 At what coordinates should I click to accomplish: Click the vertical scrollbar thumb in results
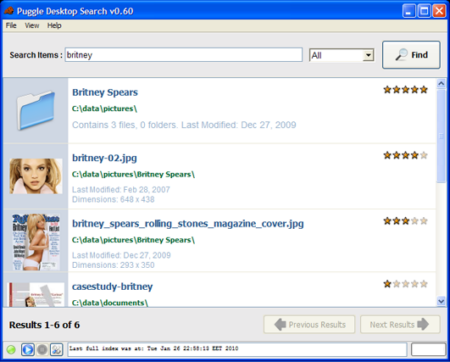pos(441,136)
